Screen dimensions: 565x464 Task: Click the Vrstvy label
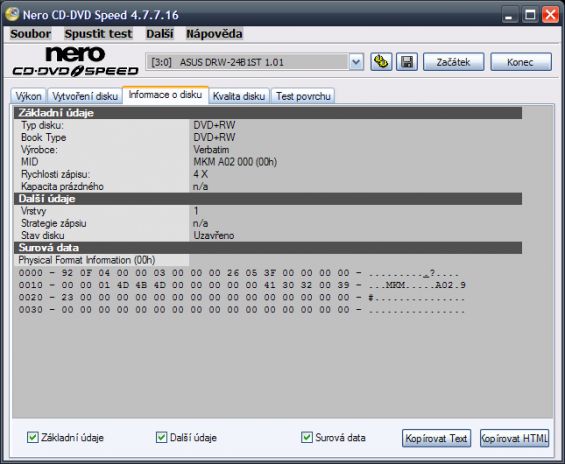(34, 211)
